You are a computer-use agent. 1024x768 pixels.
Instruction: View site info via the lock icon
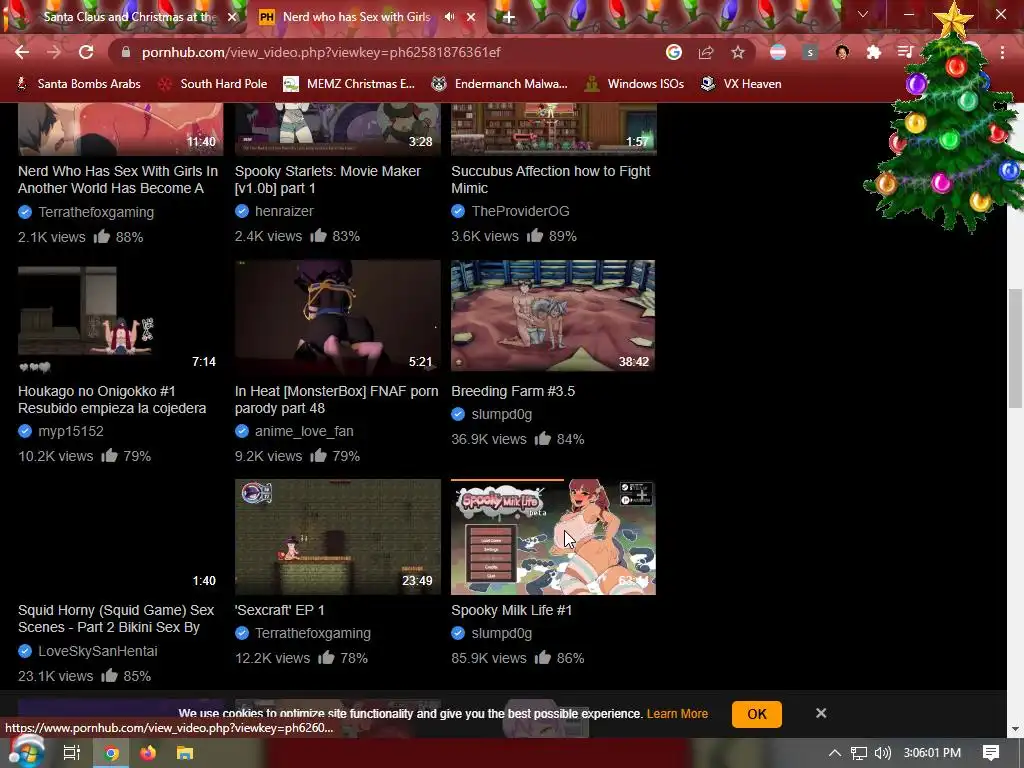click(126, 52)
